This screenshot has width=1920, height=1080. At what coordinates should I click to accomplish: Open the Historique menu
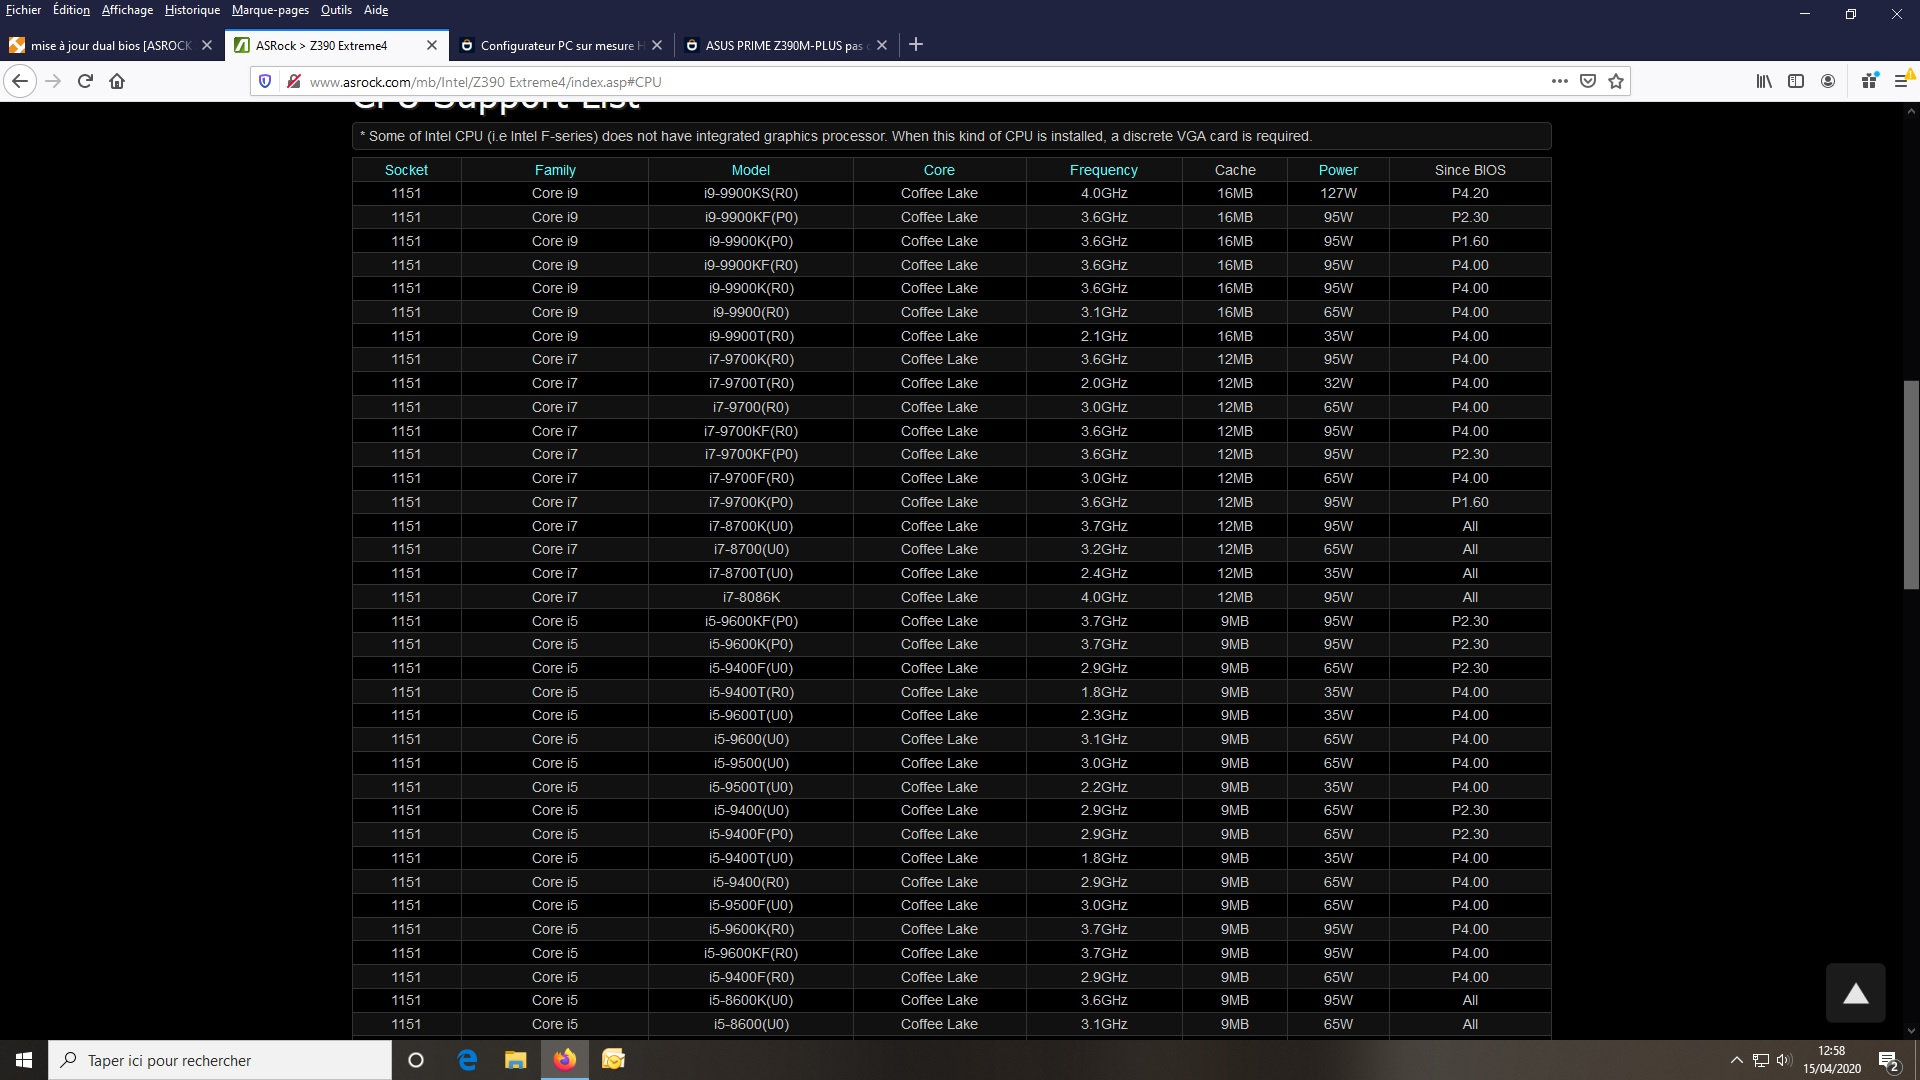point(192,10)
